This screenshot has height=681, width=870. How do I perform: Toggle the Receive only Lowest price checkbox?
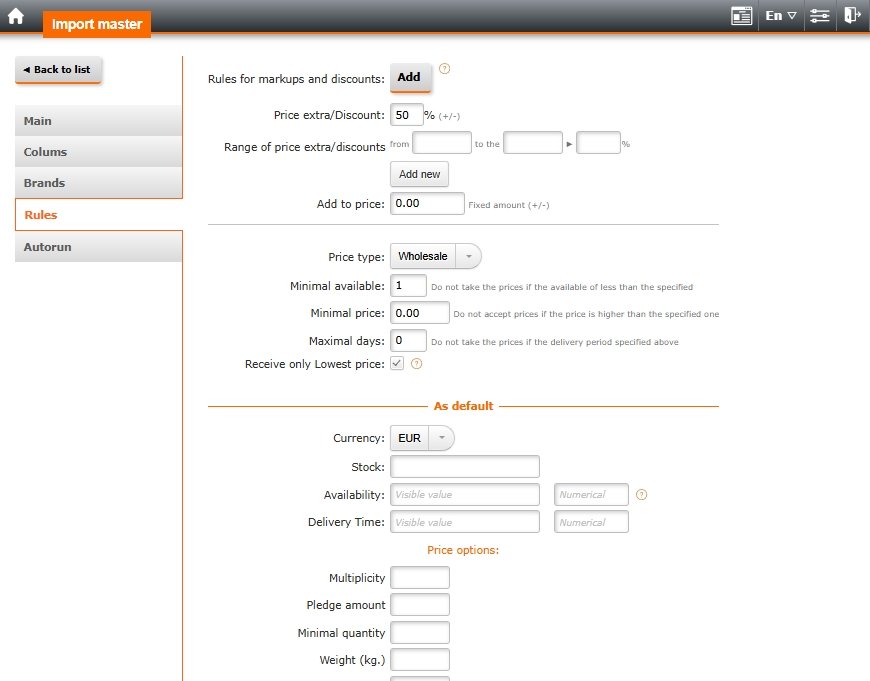(397, 364)
